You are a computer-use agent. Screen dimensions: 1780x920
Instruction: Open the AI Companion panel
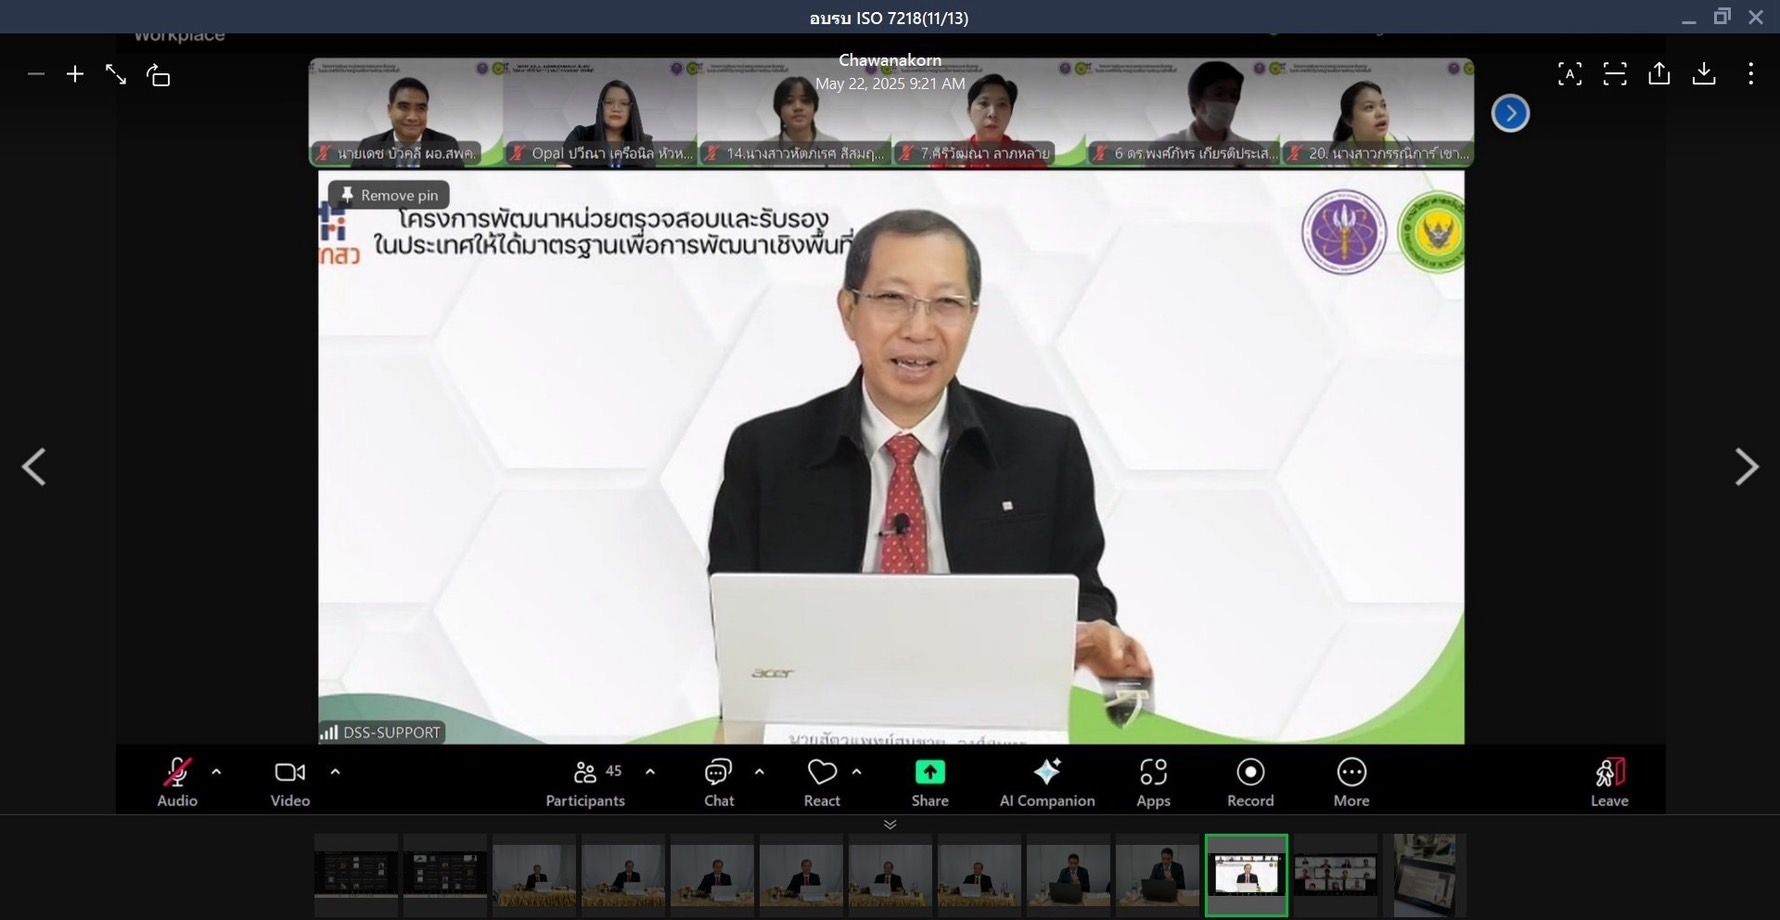1047,782
